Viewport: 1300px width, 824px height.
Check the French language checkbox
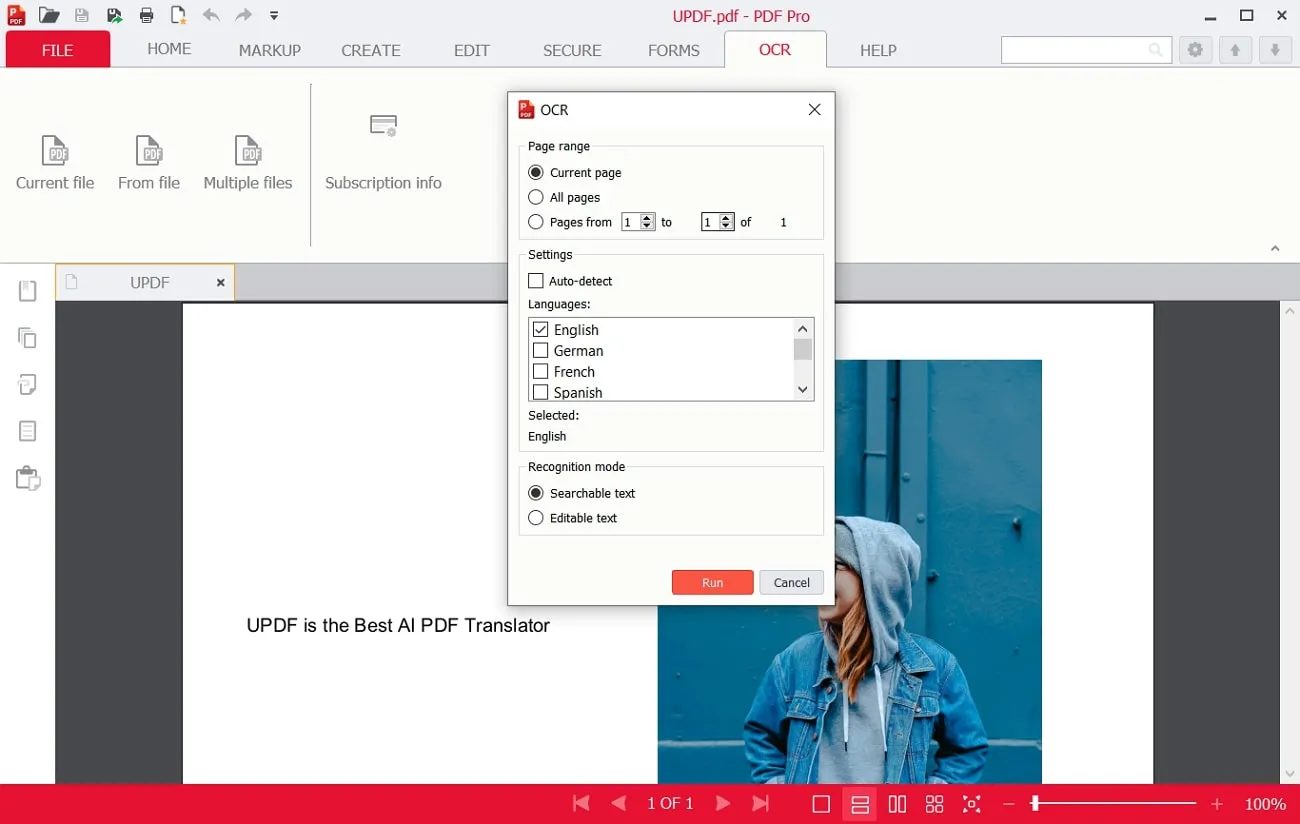pyautogui.click(x=541, y=371)
